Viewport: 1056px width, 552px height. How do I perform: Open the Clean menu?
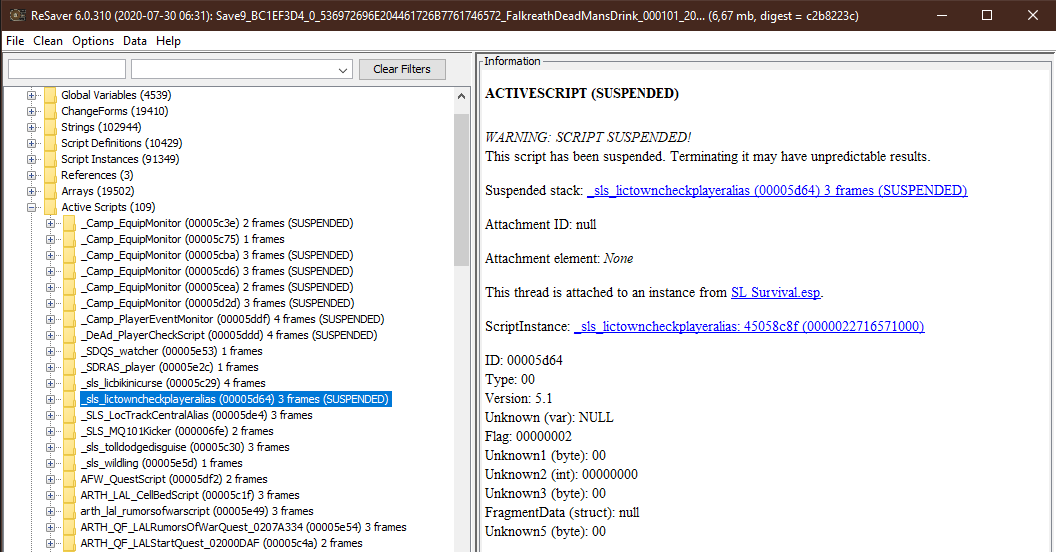(48, 41)
